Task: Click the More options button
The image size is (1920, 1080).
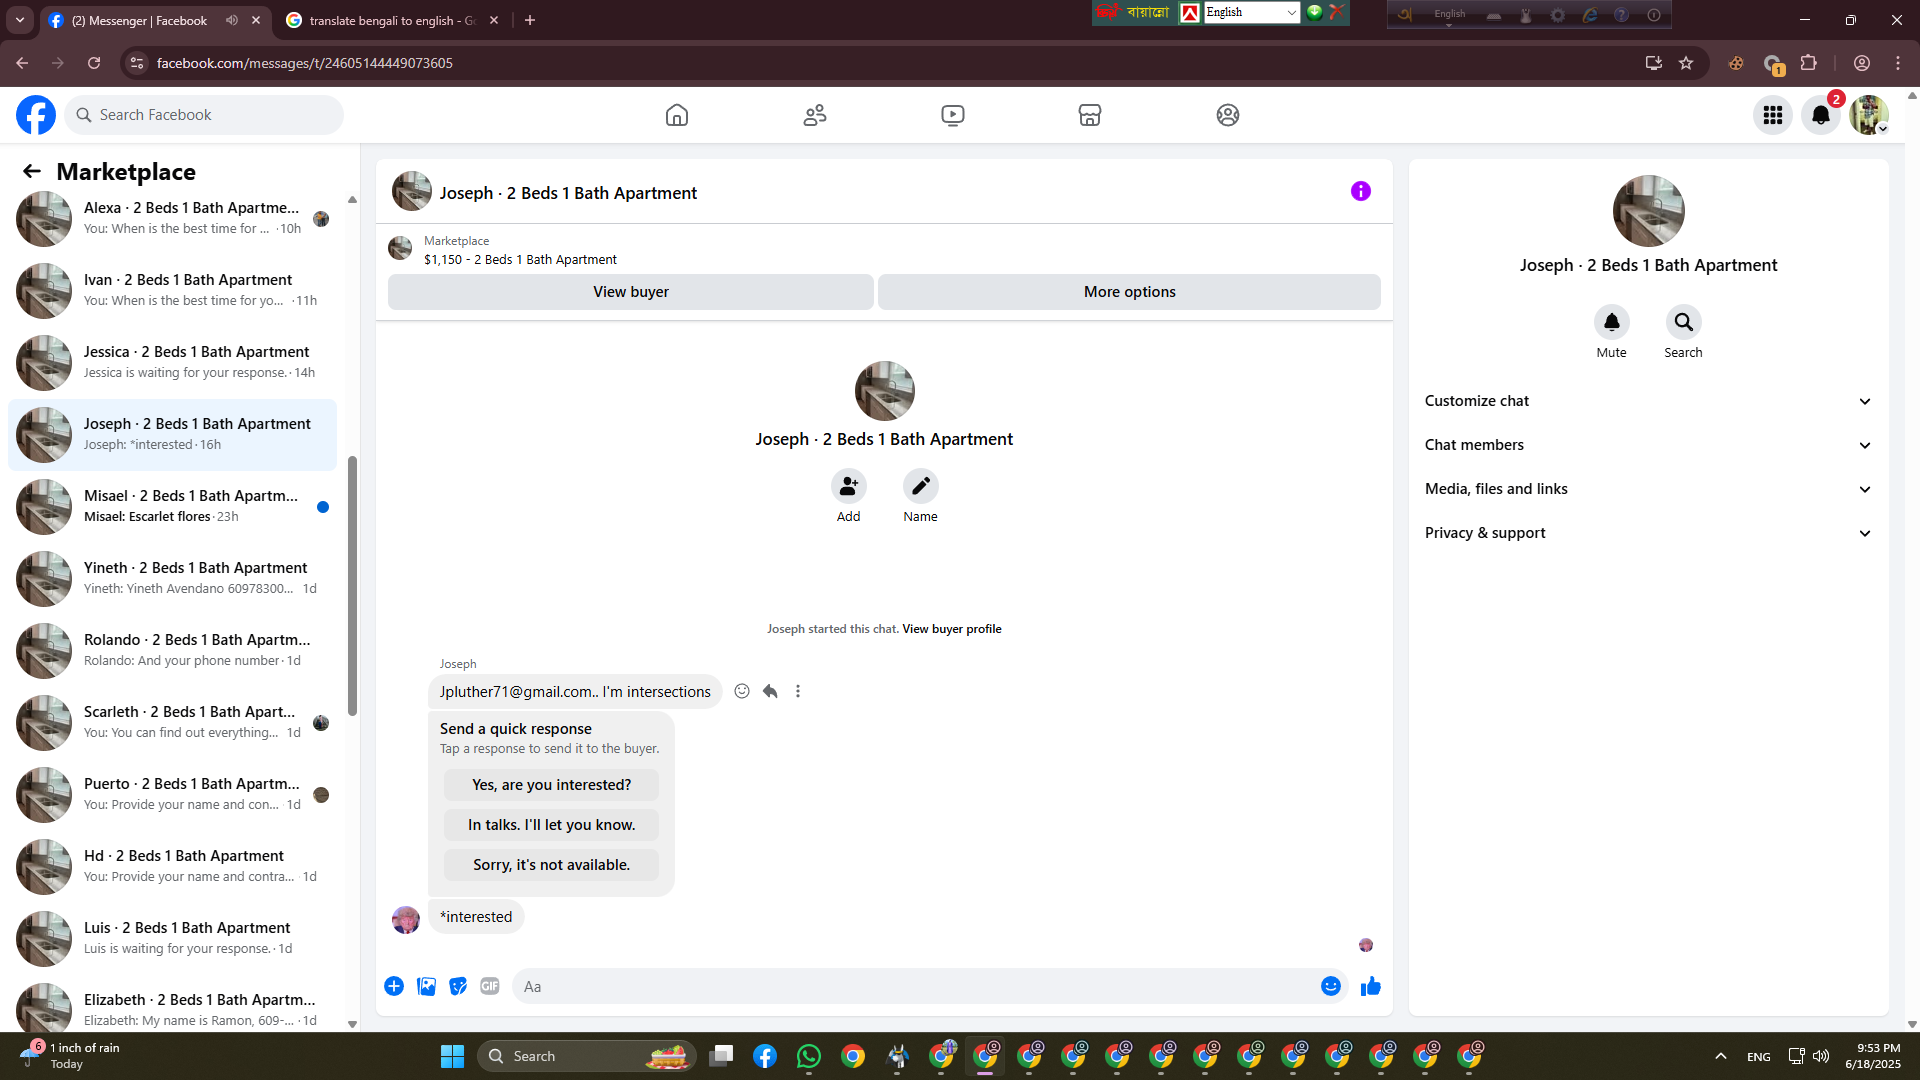Action: [x=1129, y=292]
